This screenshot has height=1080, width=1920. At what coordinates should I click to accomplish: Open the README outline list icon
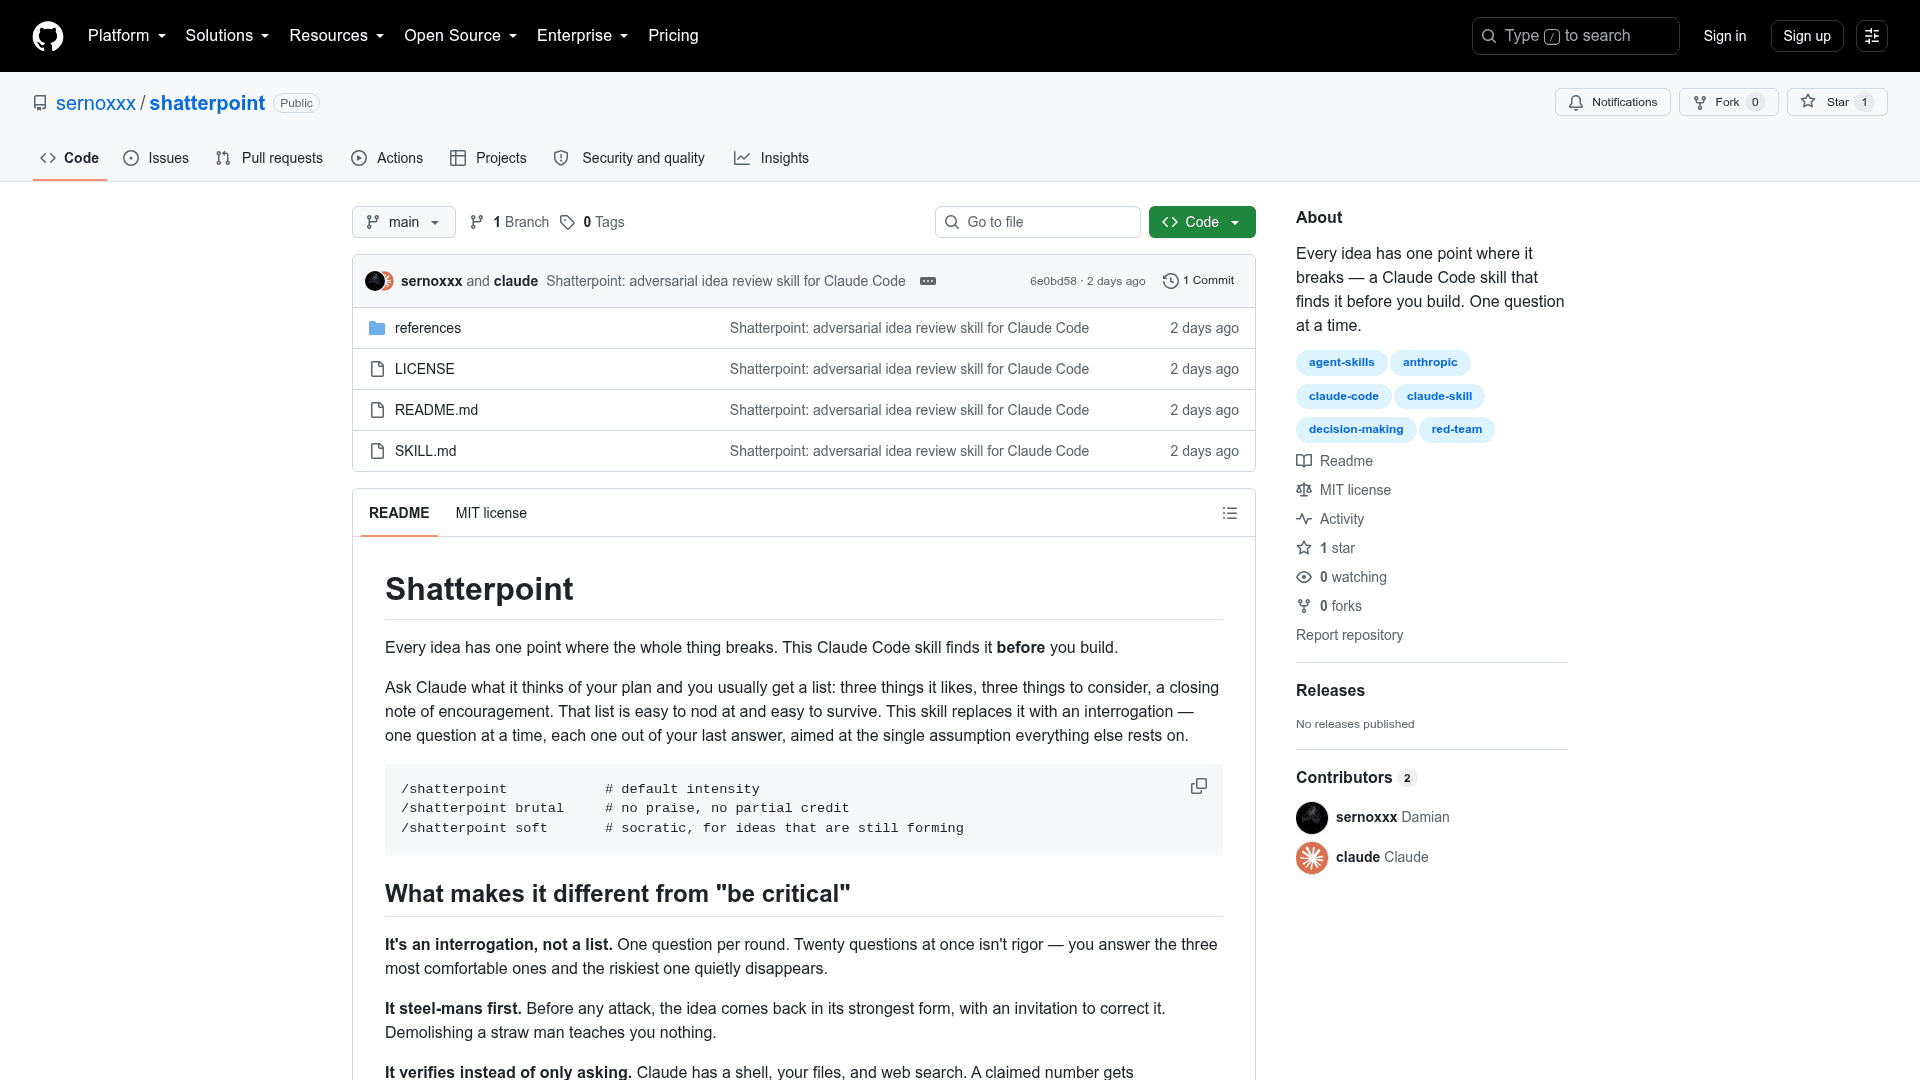(1230, 513)
